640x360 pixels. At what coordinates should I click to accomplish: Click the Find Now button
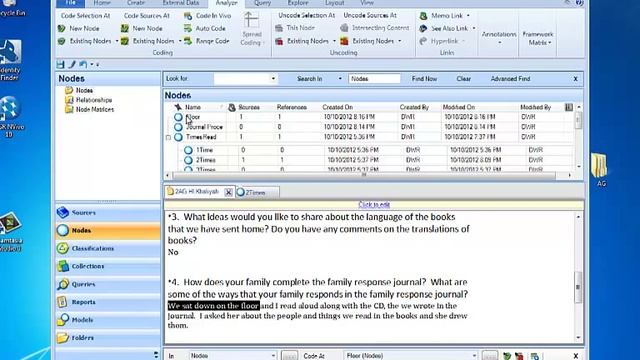pyautogui.click(x=424, y=79)
